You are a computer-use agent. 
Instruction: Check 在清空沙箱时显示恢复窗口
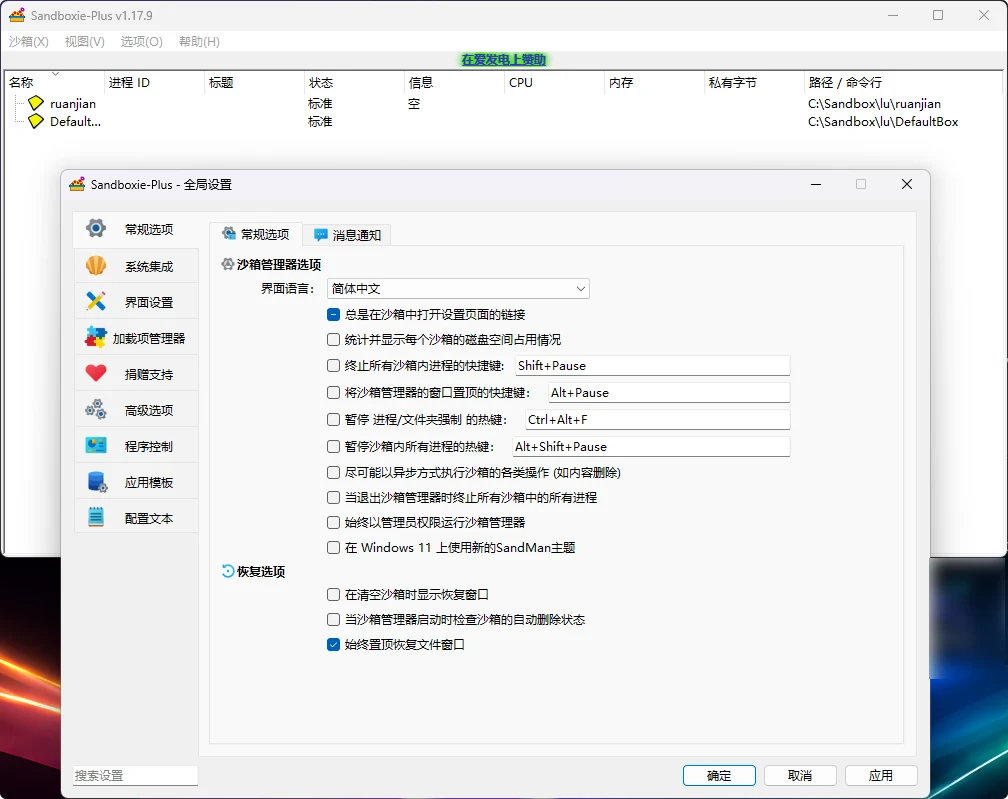tap(333, 595)
